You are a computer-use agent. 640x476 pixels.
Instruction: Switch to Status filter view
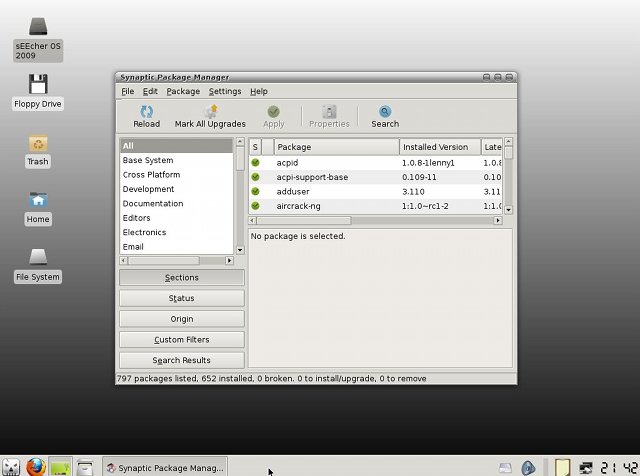coord(182,298)
